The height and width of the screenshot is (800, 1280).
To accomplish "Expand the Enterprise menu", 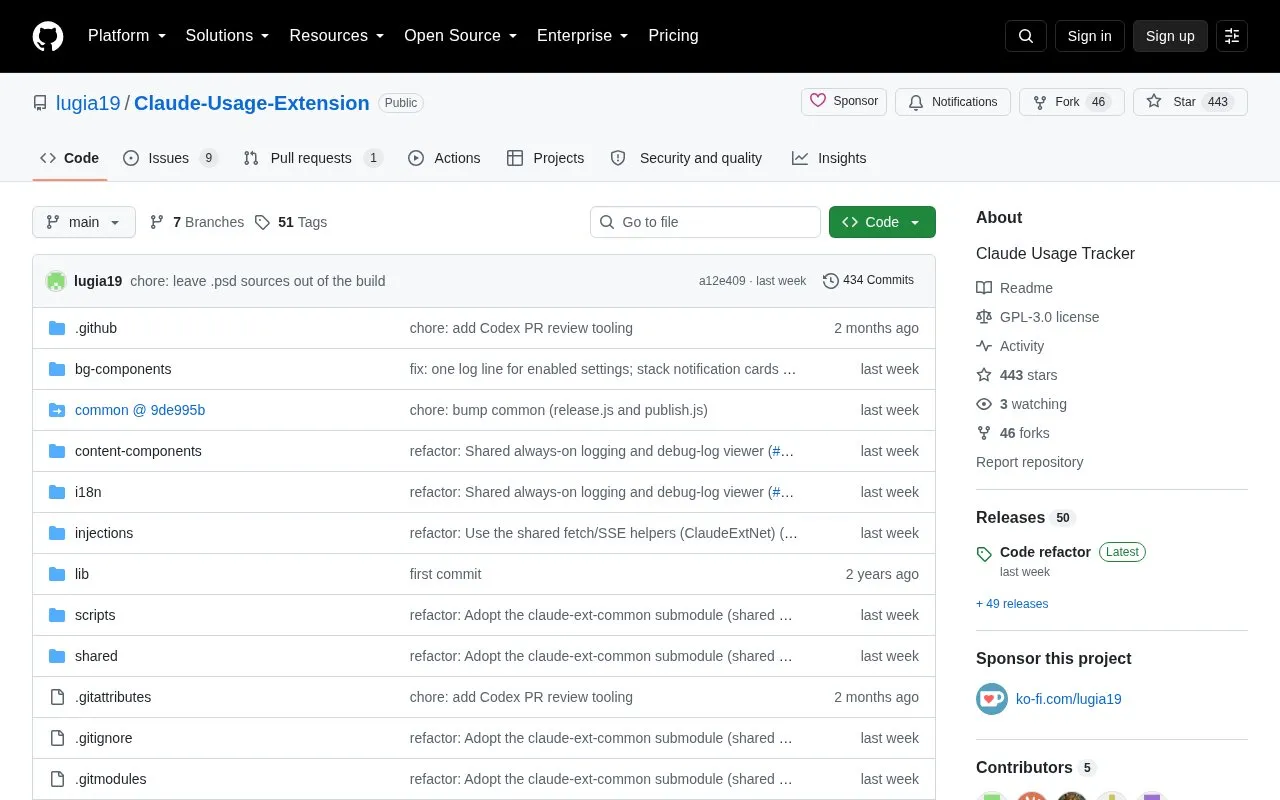I will click(x=582, y=36).
